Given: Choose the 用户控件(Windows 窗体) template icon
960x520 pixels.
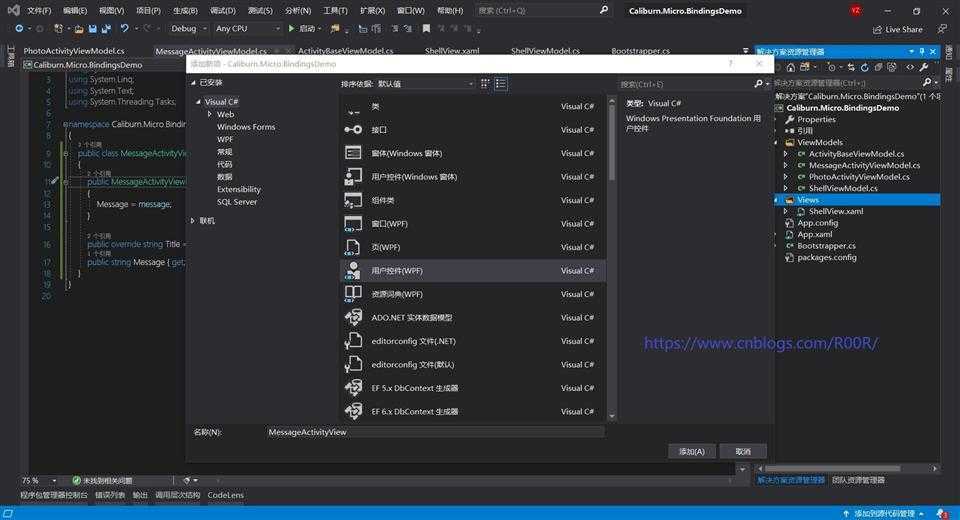Looking at the screenshot, I should click(x=353, y=177).
